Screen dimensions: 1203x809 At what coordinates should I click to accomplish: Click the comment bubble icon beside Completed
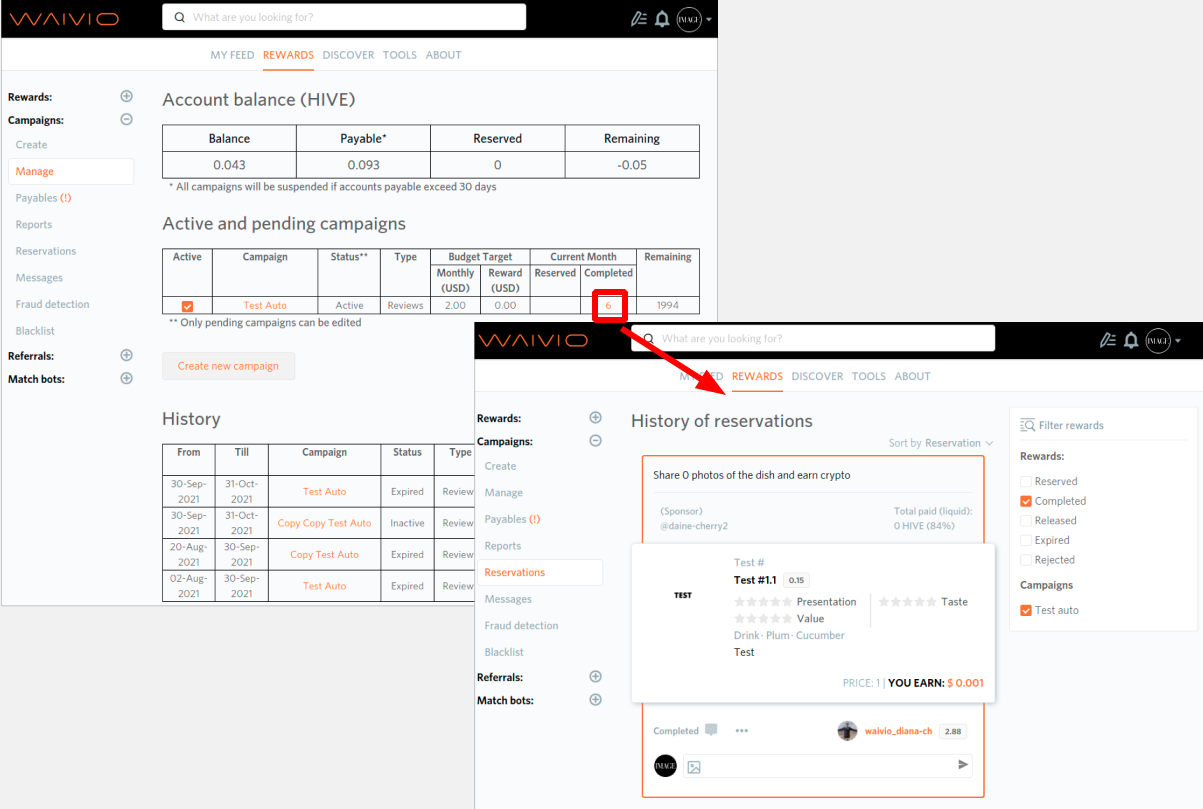(711, 730)
